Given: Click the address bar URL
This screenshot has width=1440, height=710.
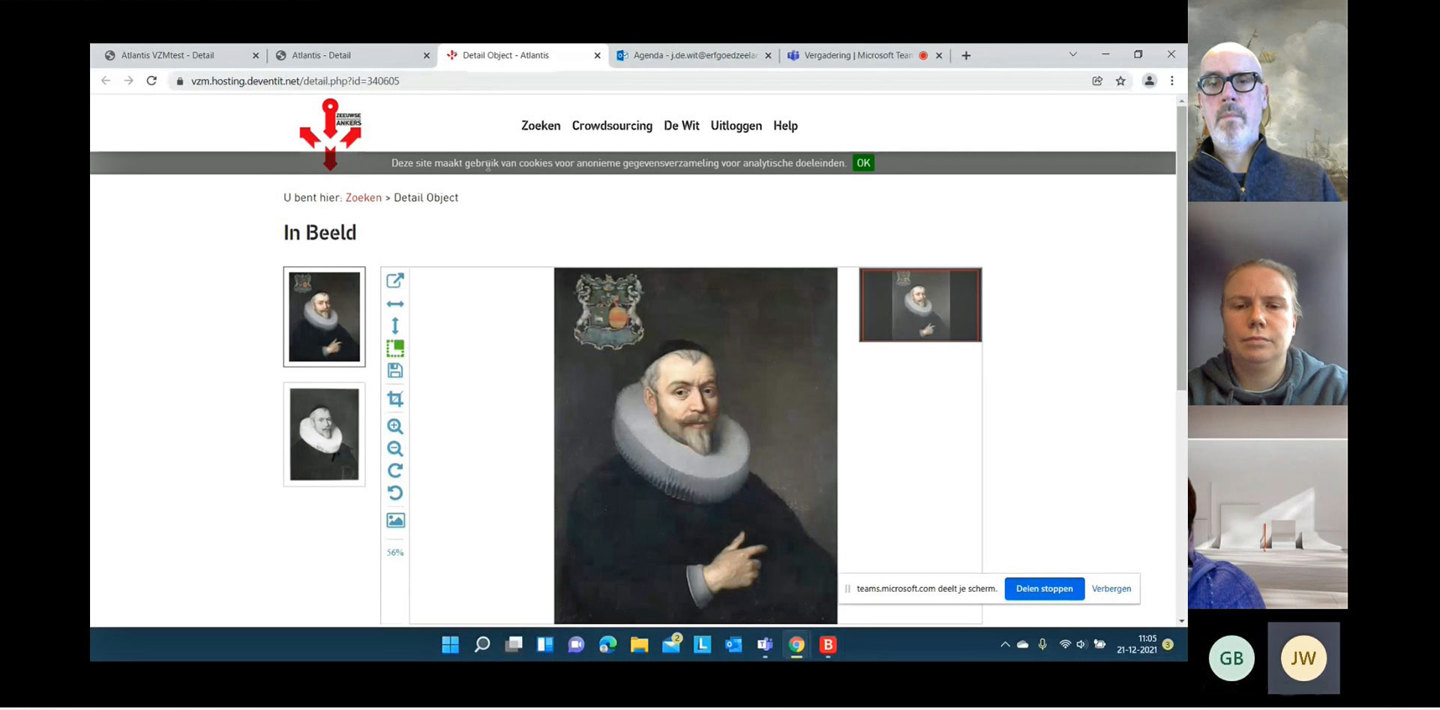Looking at the screenshot, I should pyautogui.click(x=295, y=81).
